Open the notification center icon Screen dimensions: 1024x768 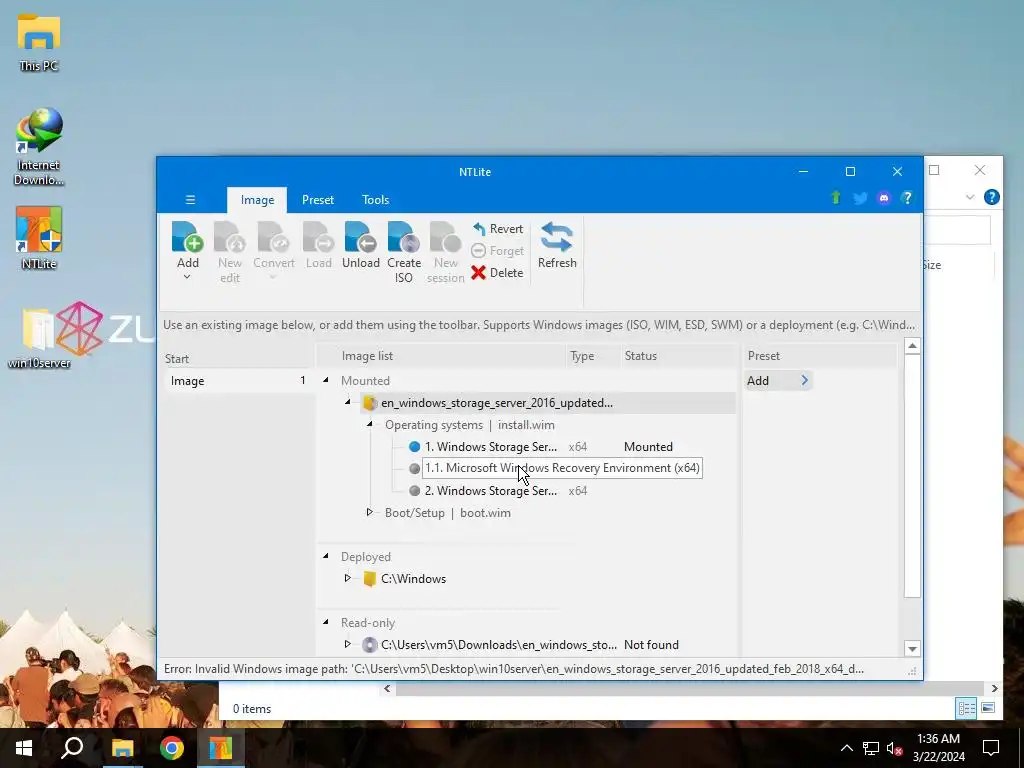point(991,748)
